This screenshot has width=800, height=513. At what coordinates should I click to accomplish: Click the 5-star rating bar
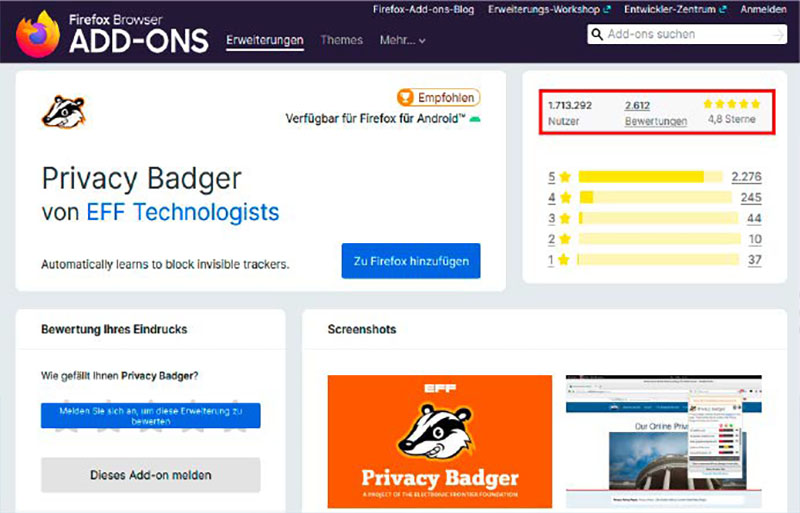pos(651,177)
